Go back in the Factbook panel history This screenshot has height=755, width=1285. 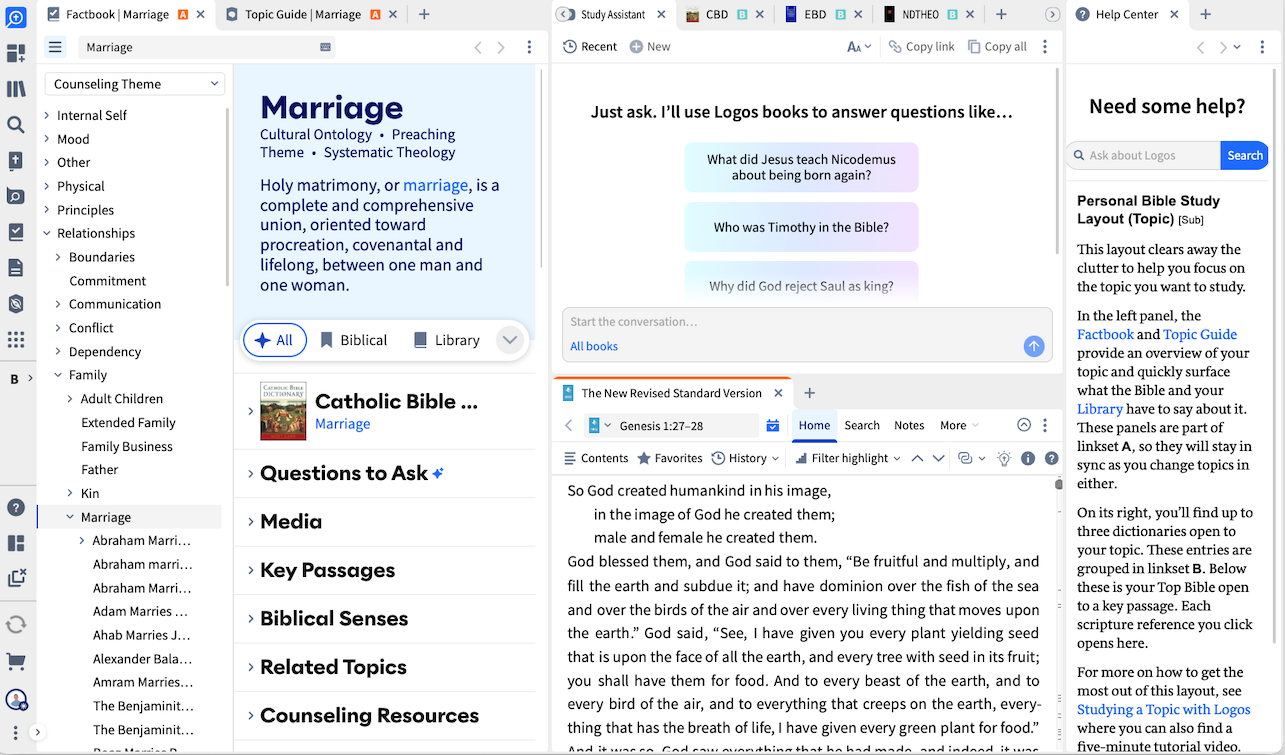pyautogui.click(x=478, y=47)
